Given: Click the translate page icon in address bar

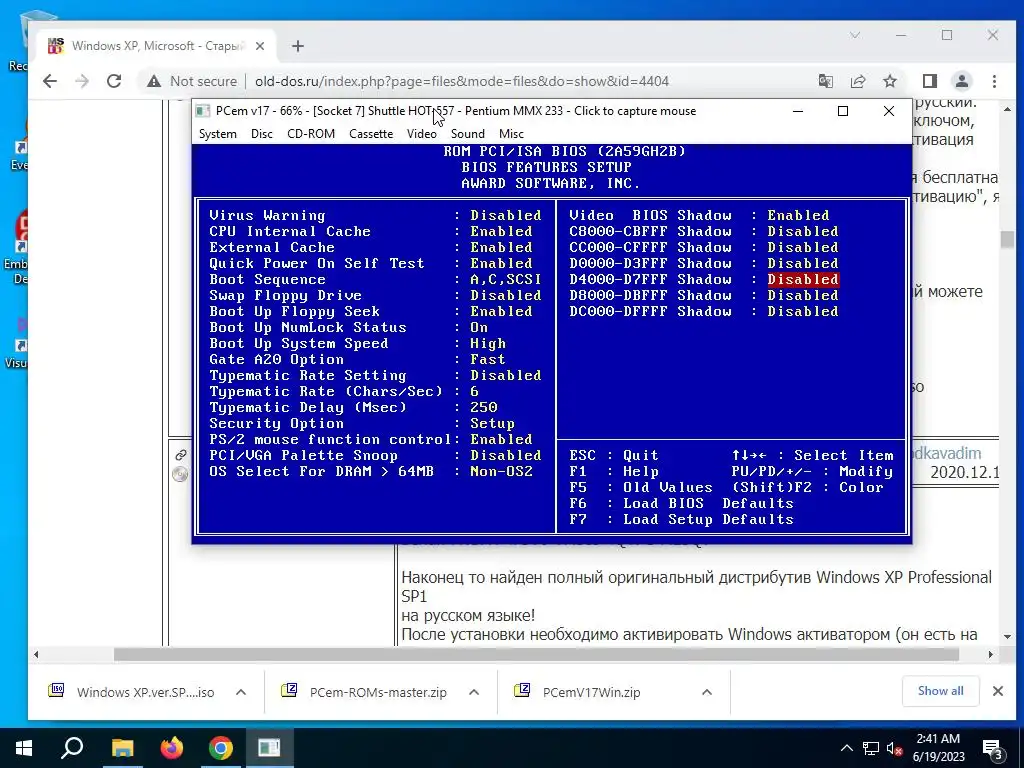Looking at the screenshot, I should (x=825, y=81).
